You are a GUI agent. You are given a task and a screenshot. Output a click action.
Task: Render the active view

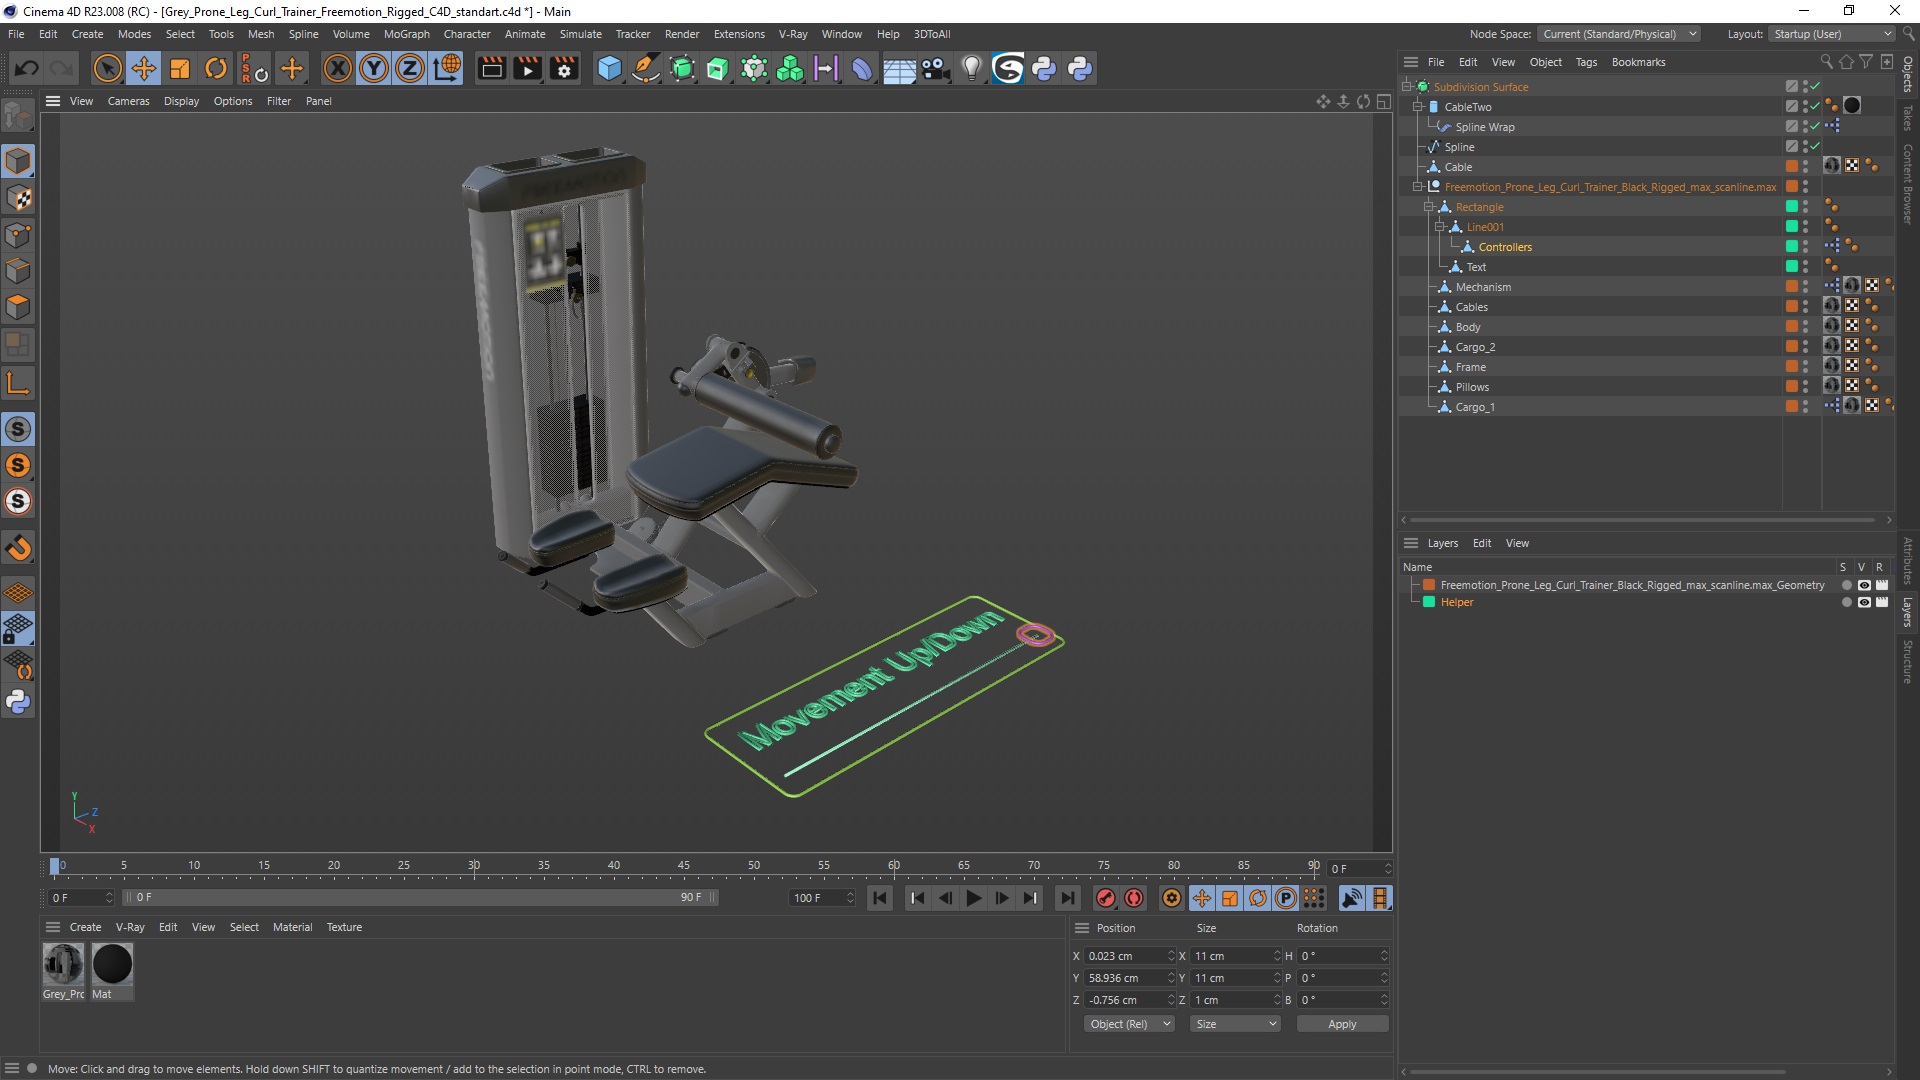coord(492,68)
